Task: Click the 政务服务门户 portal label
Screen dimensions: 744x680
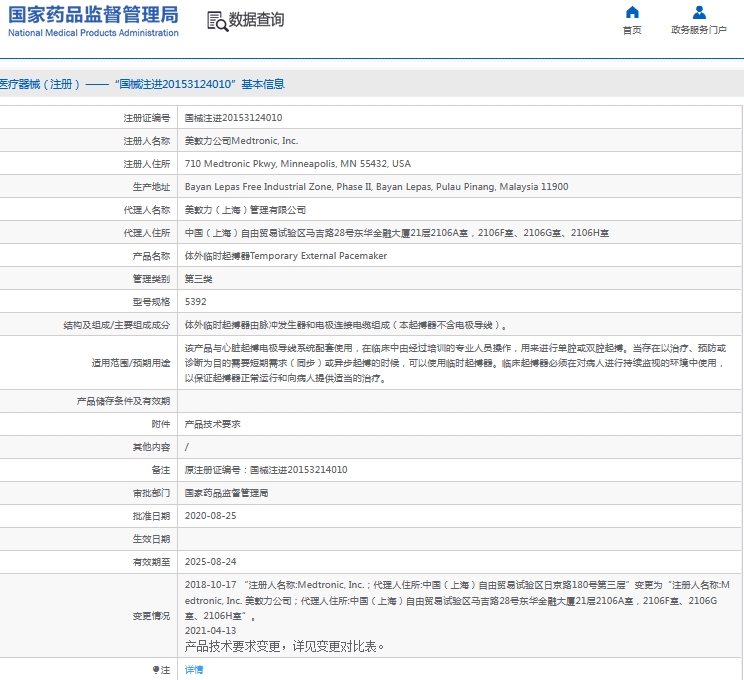Action: 699,30
